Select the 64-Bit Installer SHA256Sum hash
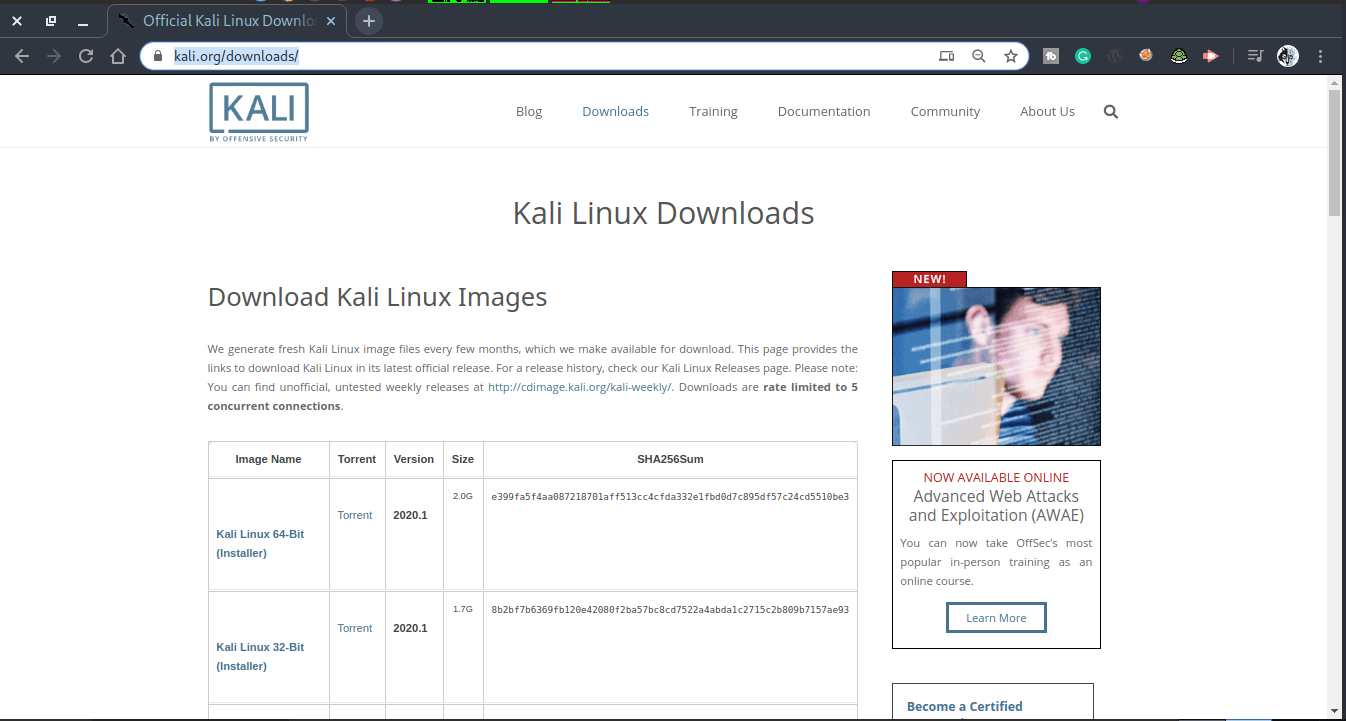 (x=670, y=496)
